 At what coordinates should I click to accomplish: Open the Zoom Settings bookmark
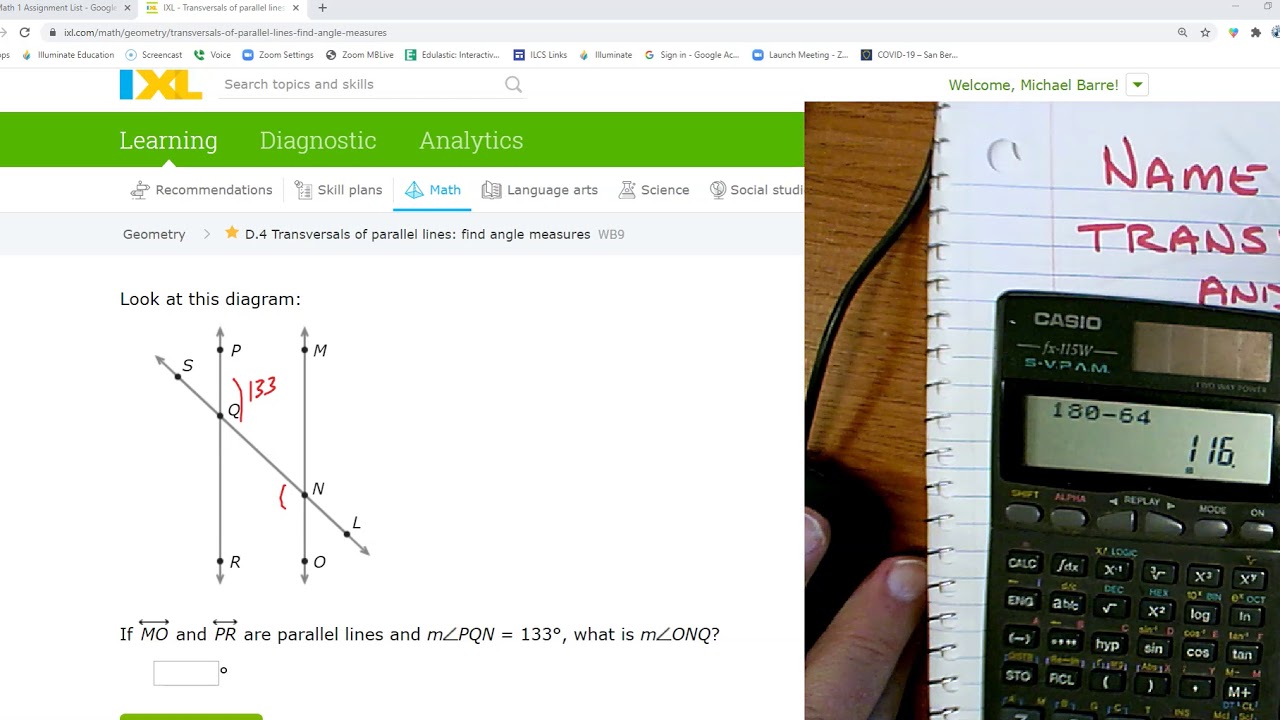pos(278,55)
